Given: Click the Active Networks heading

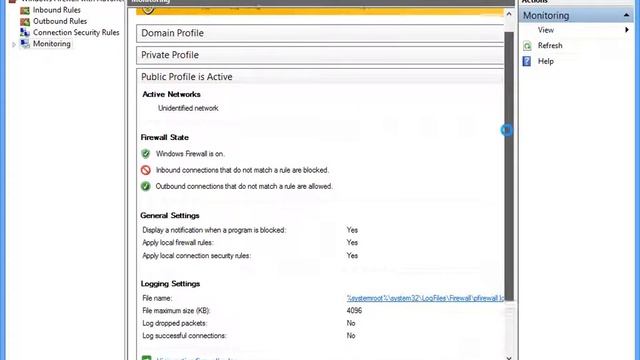Looking at the screenshot, I should 171,94.
